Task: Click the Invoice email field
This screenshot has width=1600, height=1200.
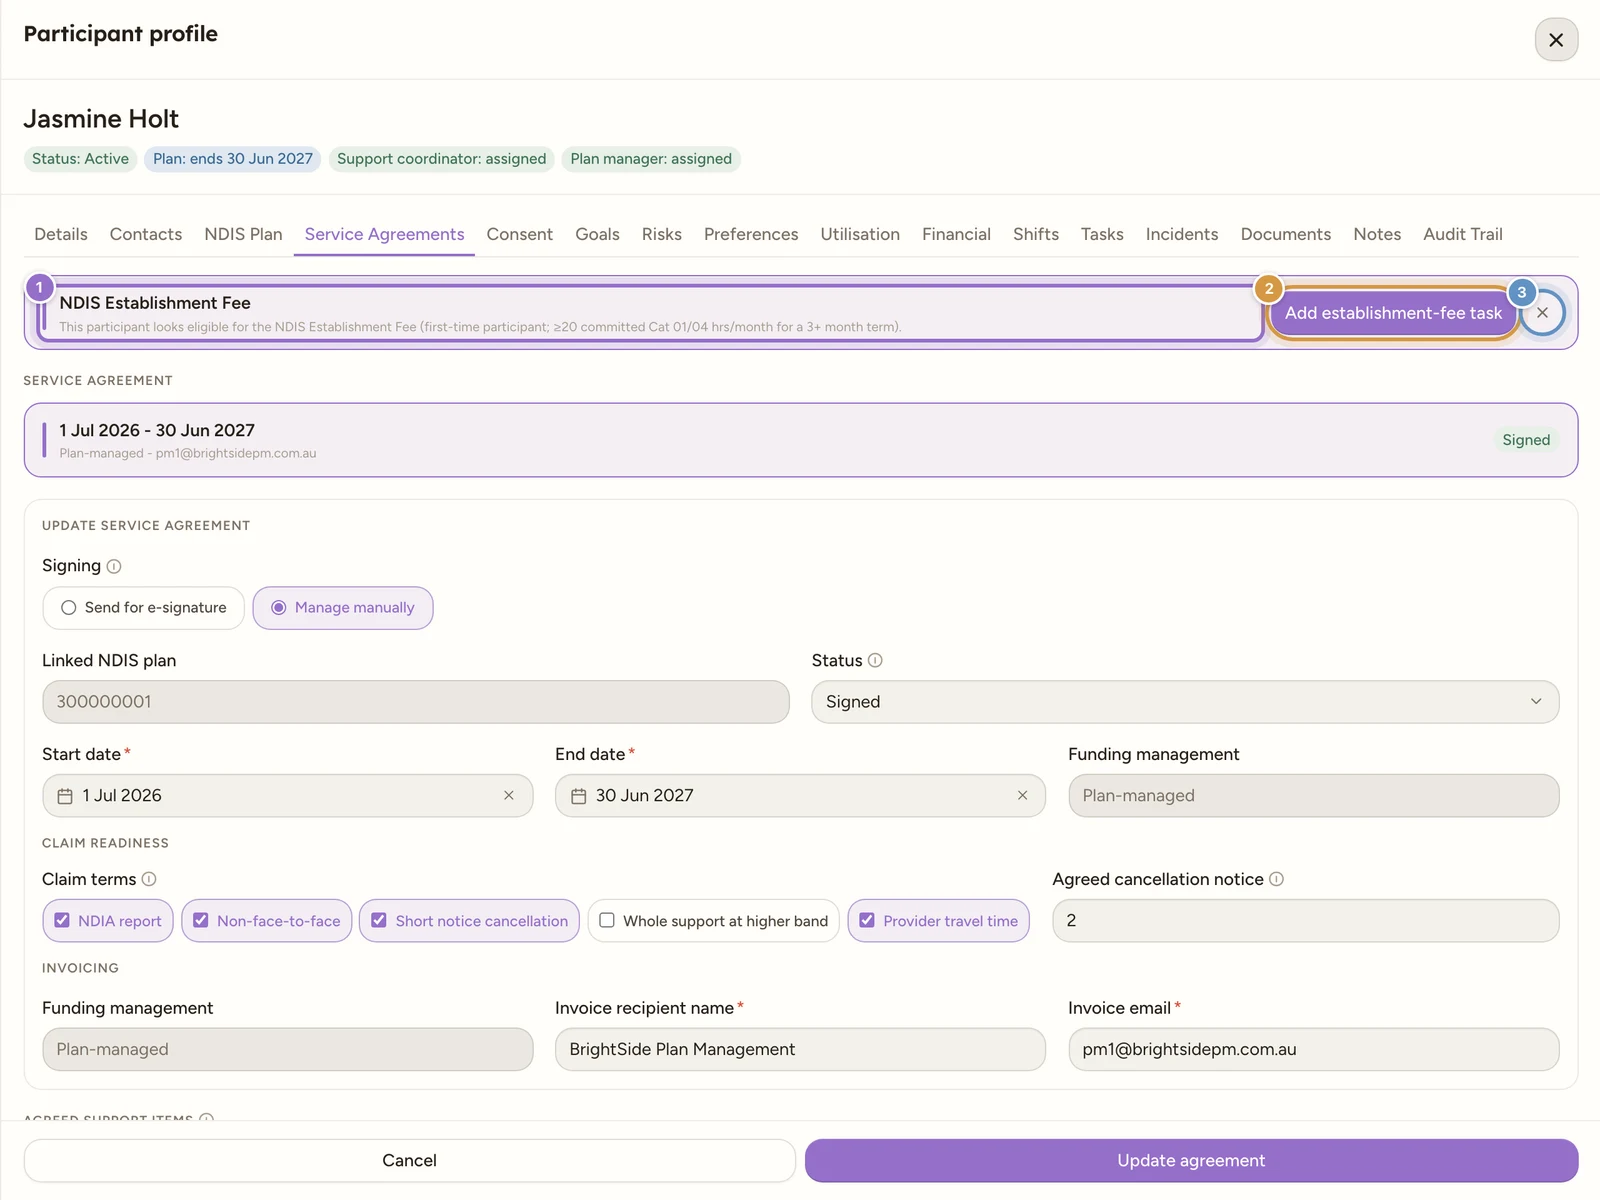Action: (1313, 1050)
